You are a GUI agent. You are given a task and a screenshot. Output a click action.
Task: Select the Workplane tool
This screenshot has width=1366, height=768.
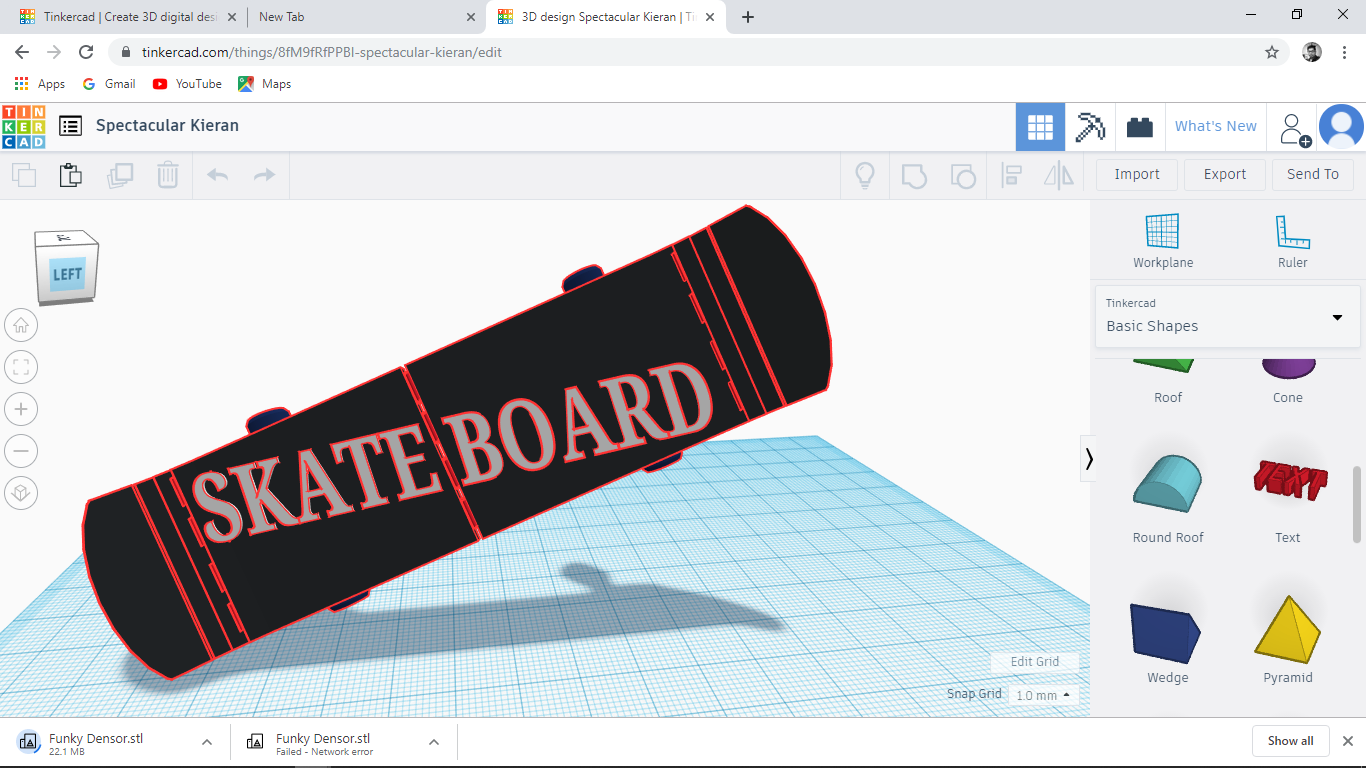tap(1163, 241)
